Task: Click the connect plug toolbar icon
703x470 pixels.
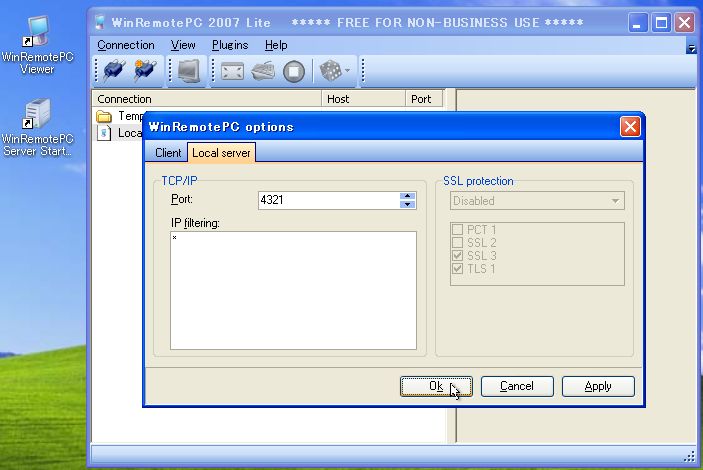Action: pyautogui.click(x=113, y=70)
